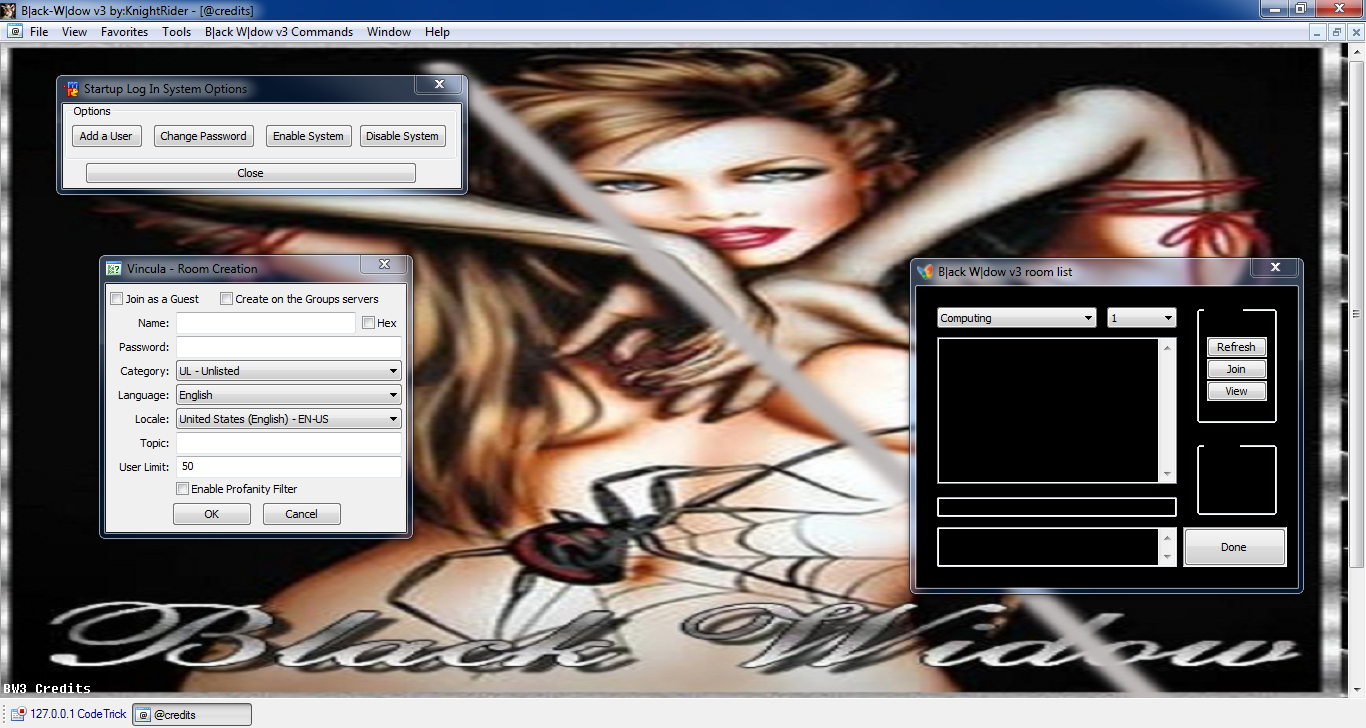The height and width of the screenshot is (728, 1366).
Task: Close the Startup Log In System Options window
Action: [438, 87]
